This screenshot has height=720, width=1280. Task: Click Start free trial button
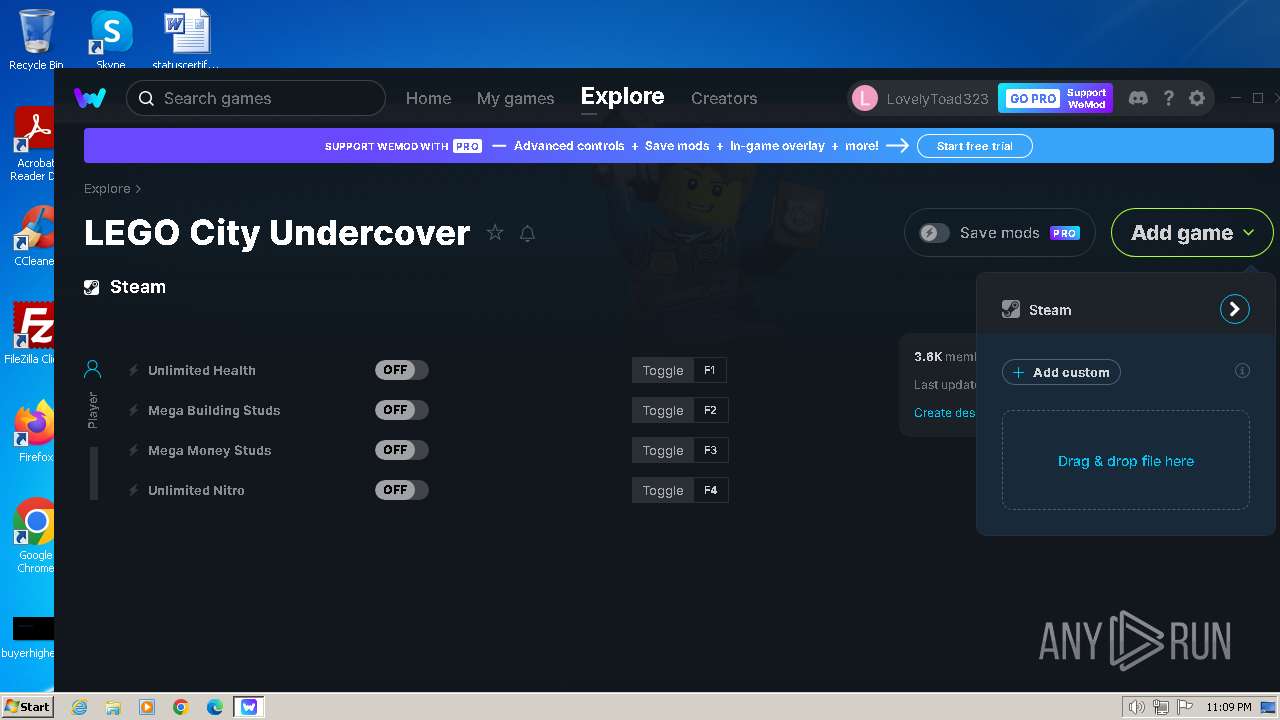[974, 146]
